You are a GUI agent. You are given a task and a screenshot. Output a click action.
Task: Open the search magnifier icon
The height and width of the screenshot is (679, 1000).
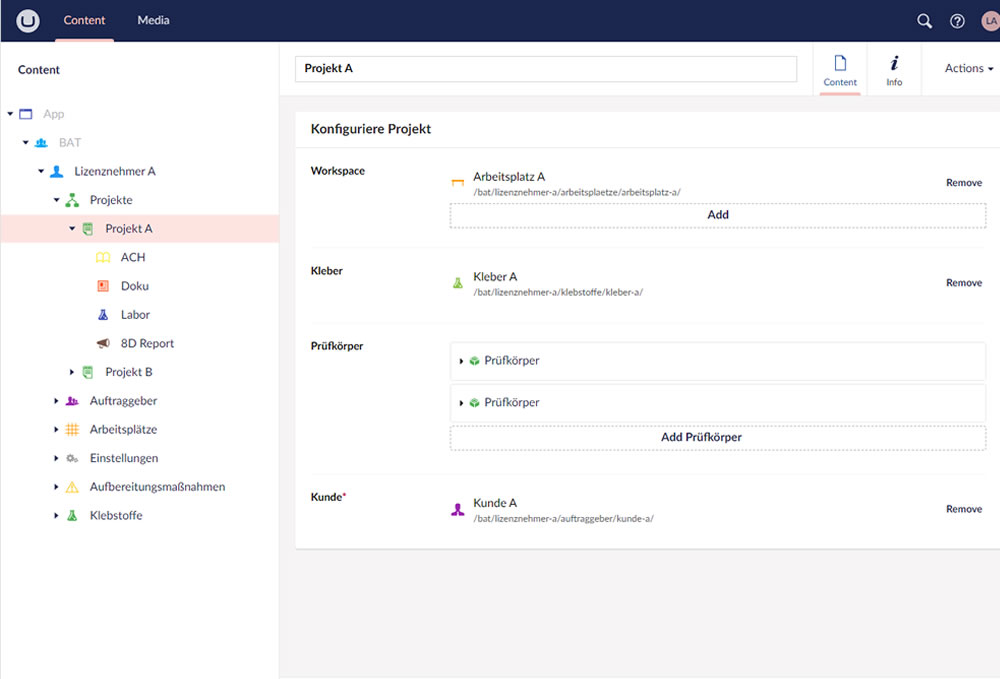coord(924,21)
